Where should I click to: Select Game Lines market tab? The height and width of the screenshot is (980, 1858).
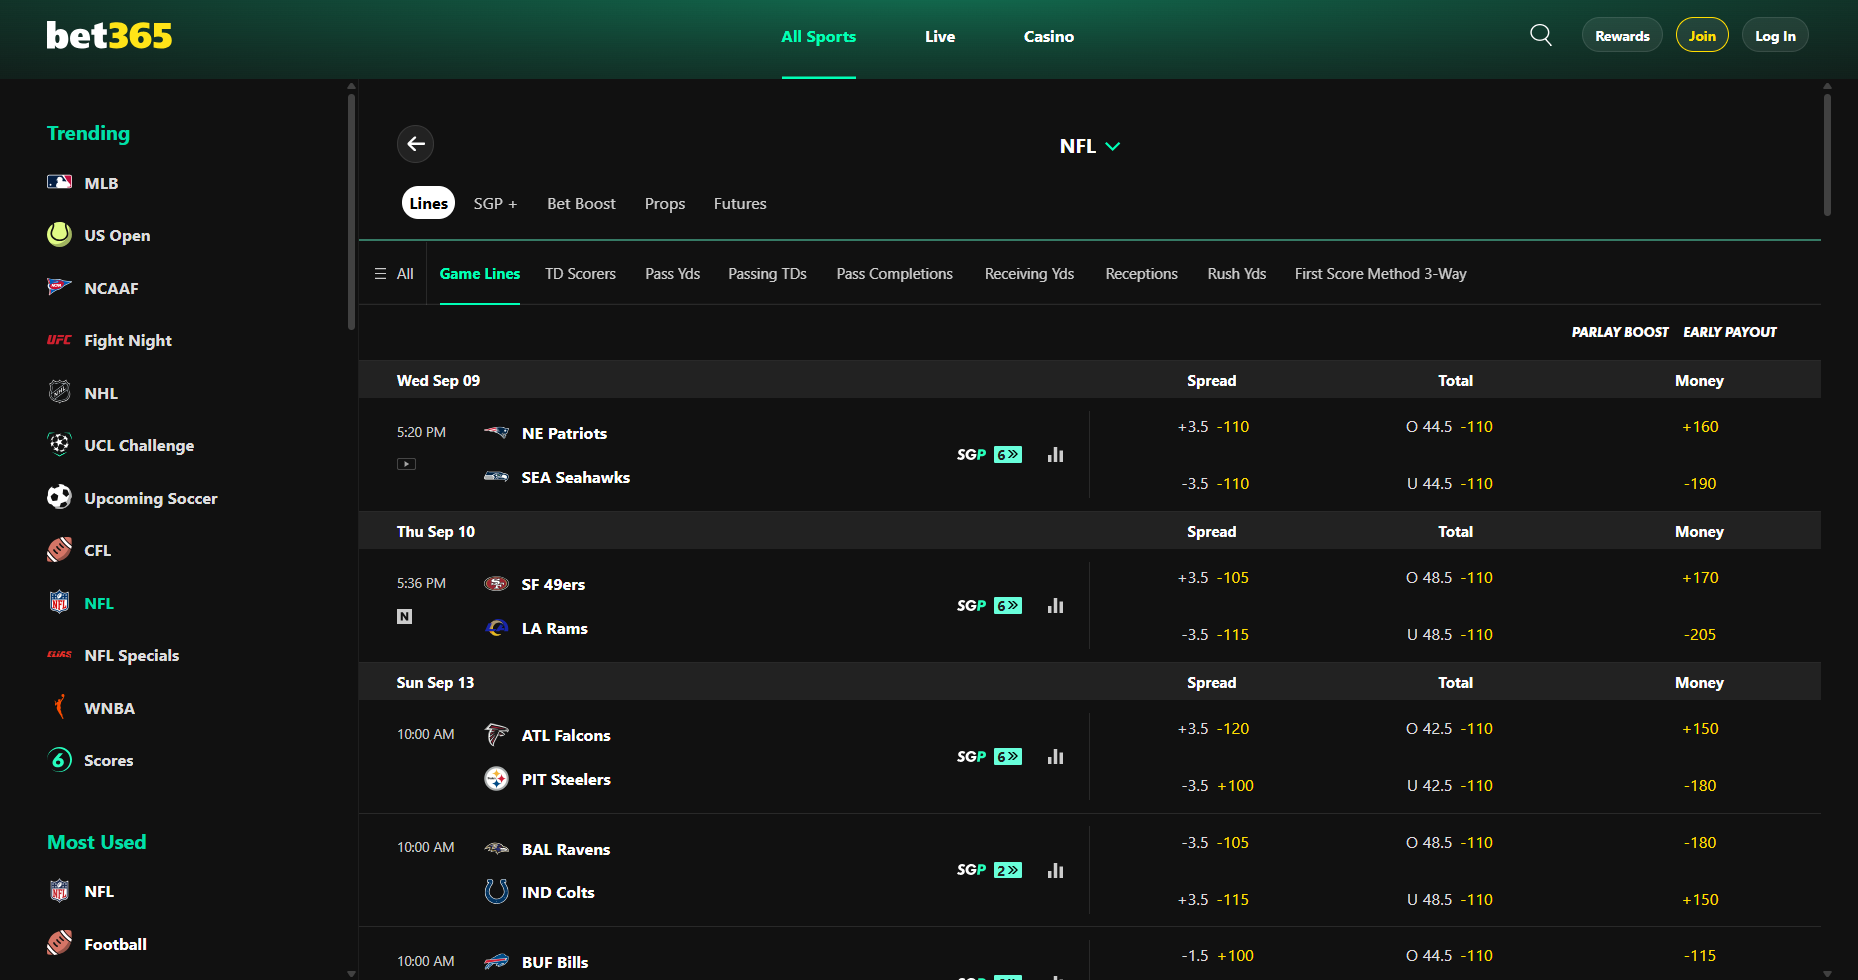[480, 273]
